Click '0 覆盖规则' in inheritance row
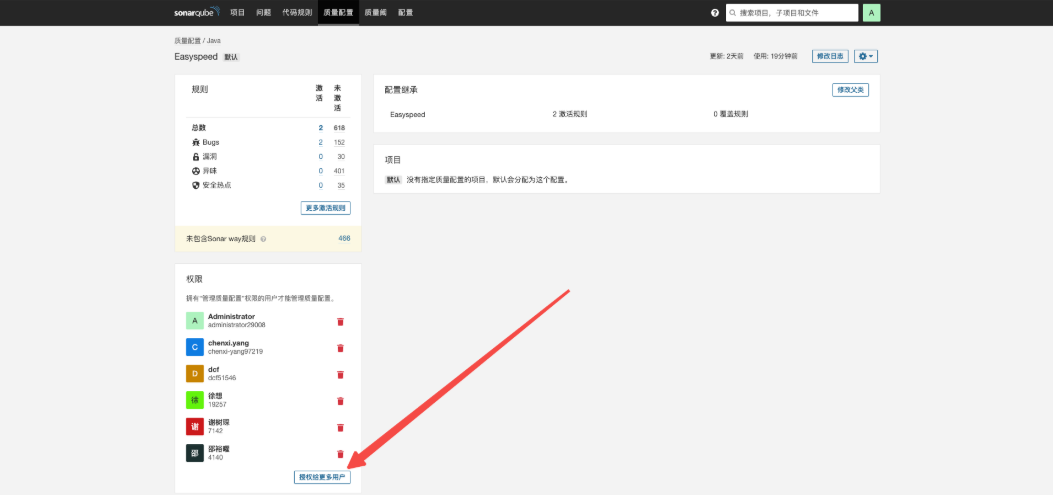 [x=731, y=114]
